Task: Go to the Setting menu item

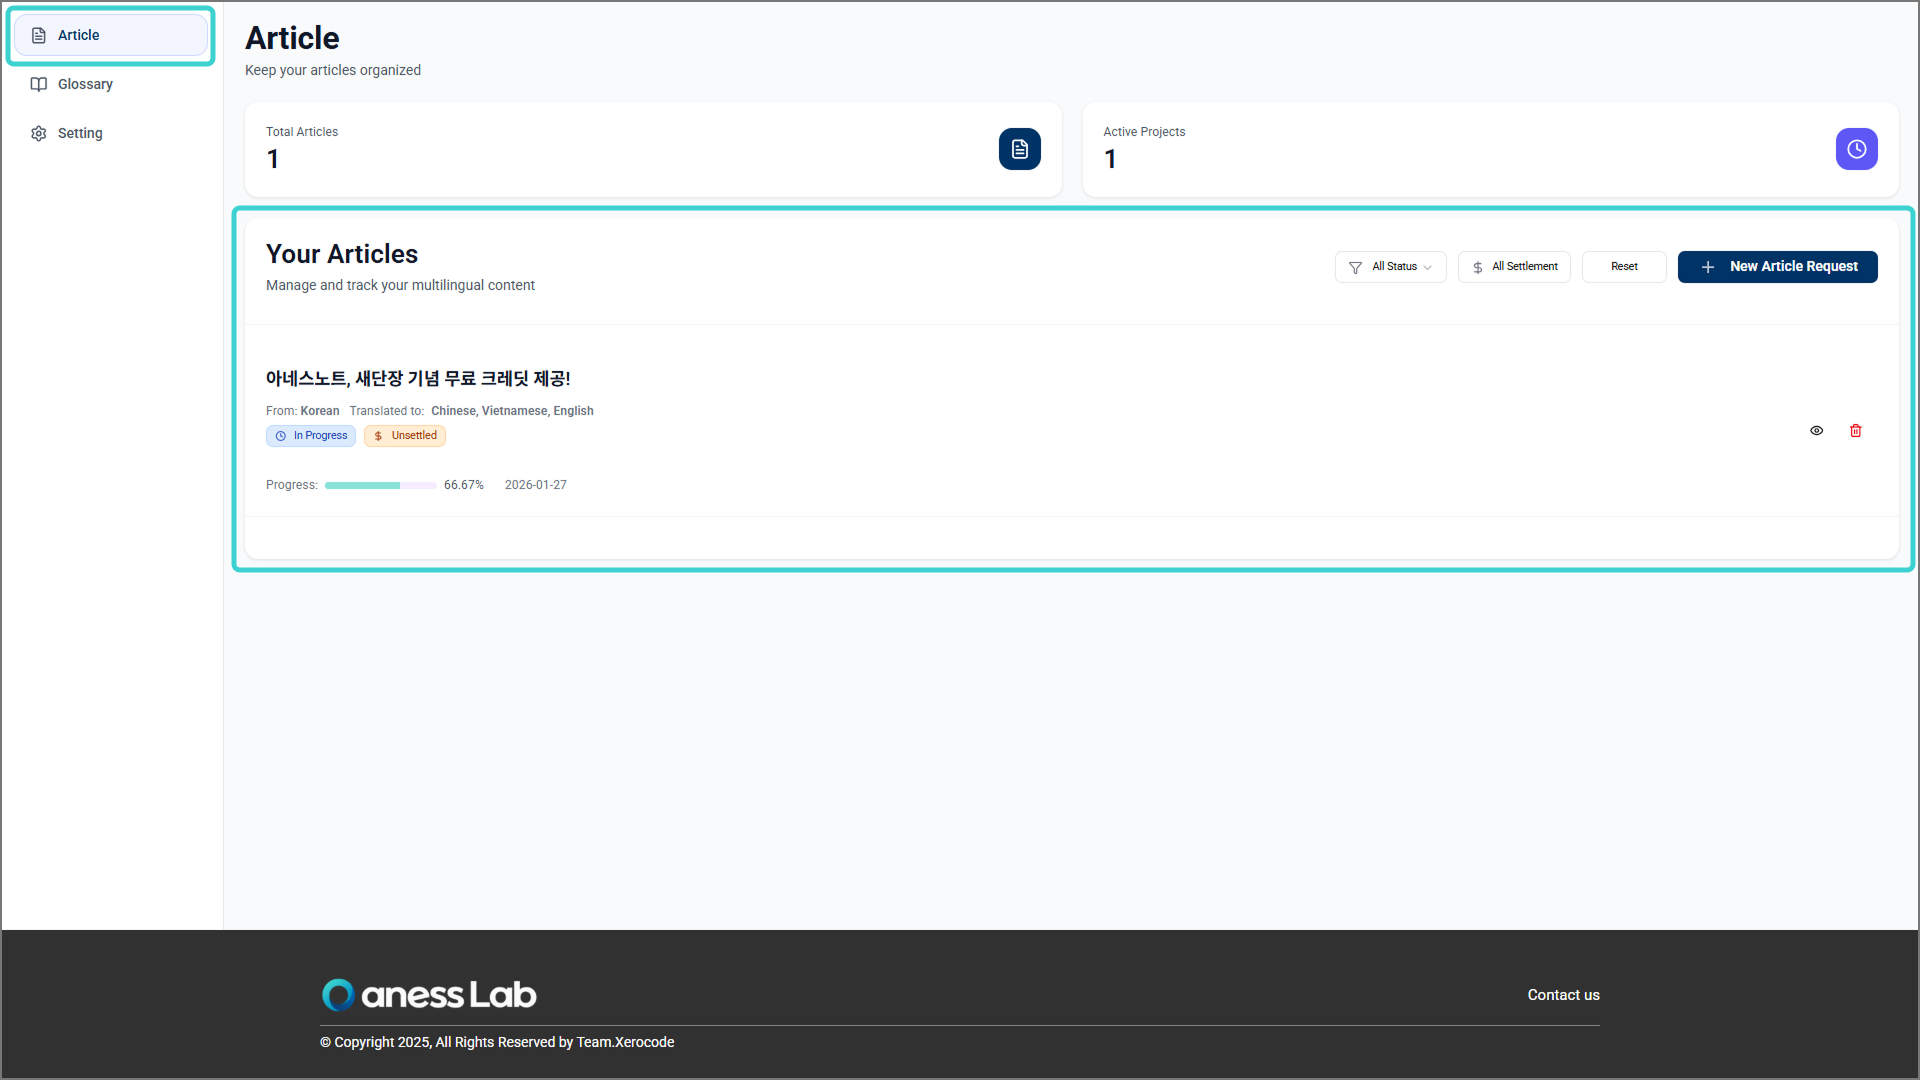Action: 80,134
